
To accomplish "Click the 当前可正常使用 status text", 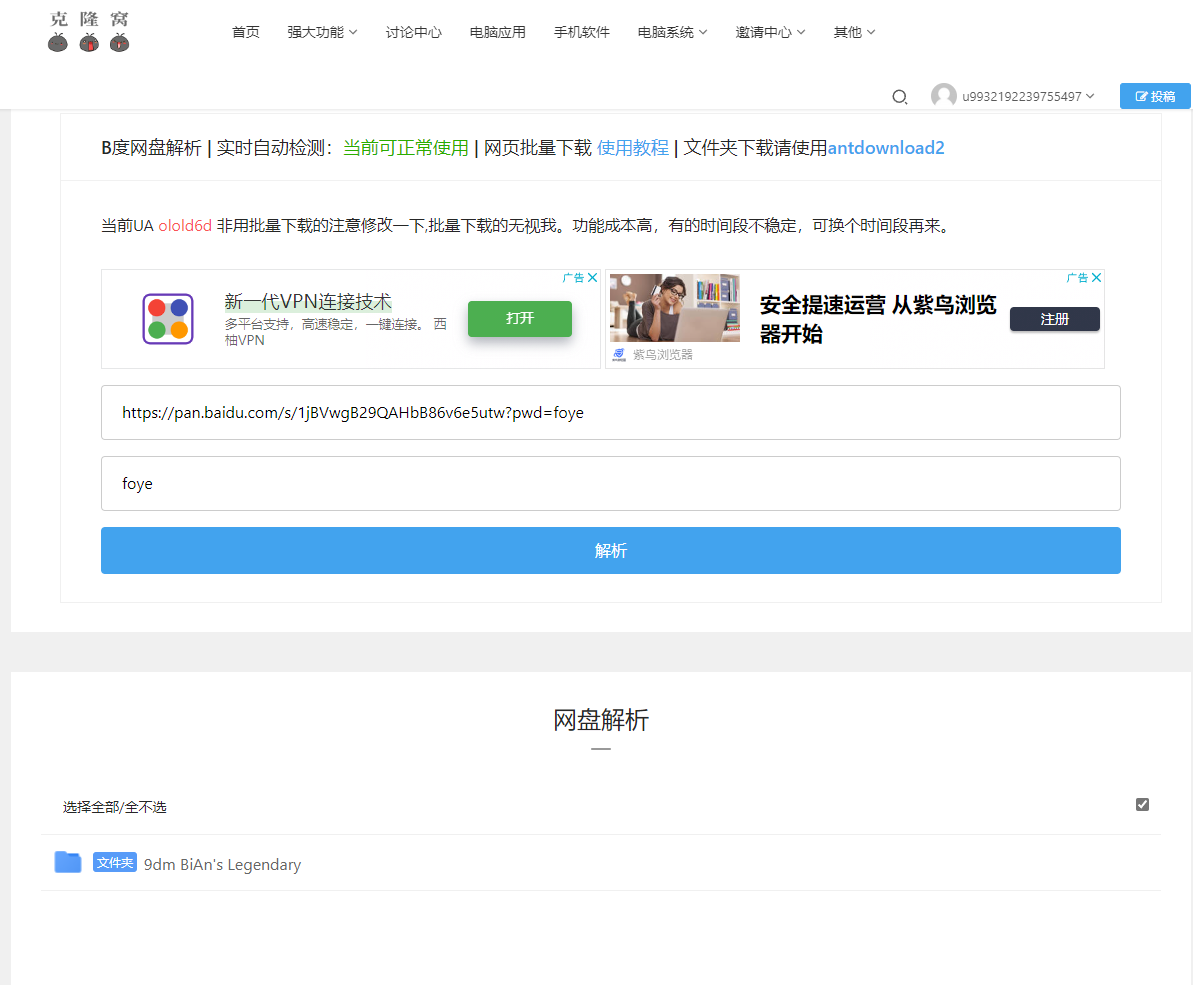I will (406, 148).
